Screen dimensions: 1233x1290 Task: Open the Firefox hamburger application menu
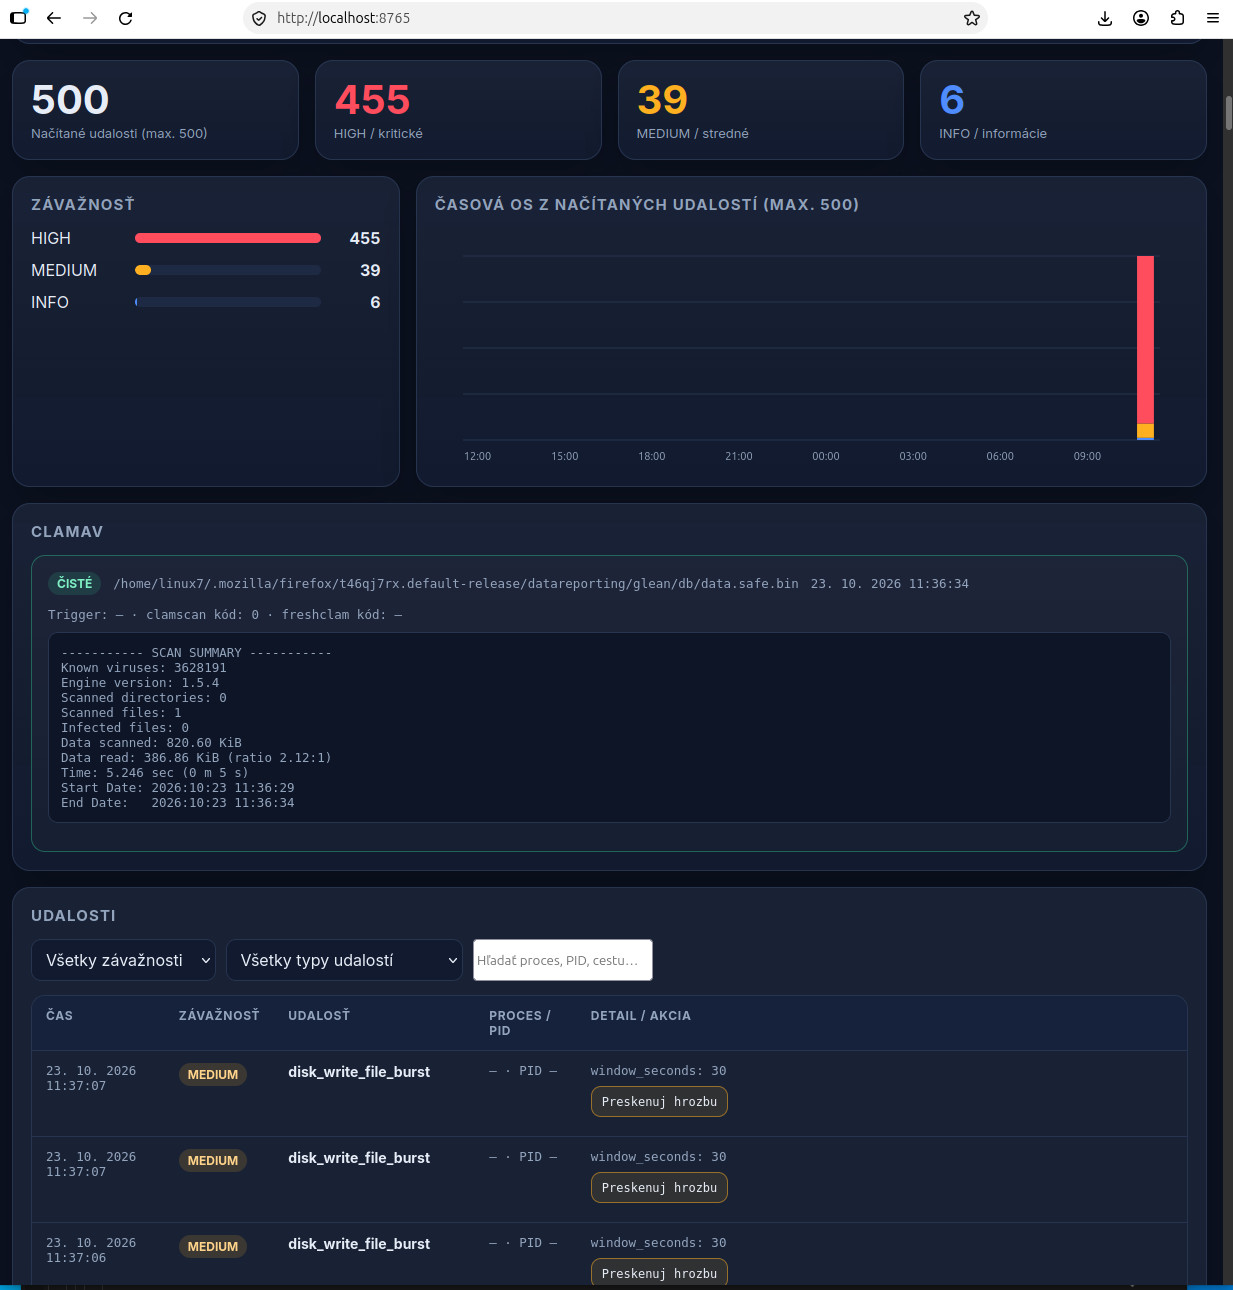[1213, 18]
